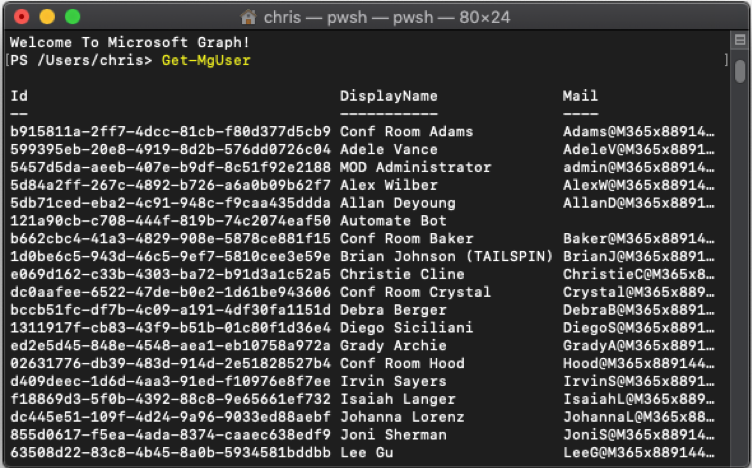This screenshot has height=468, width=752.
Task: Click the split pane icon above scrollbar
Action: click(740, 40)
